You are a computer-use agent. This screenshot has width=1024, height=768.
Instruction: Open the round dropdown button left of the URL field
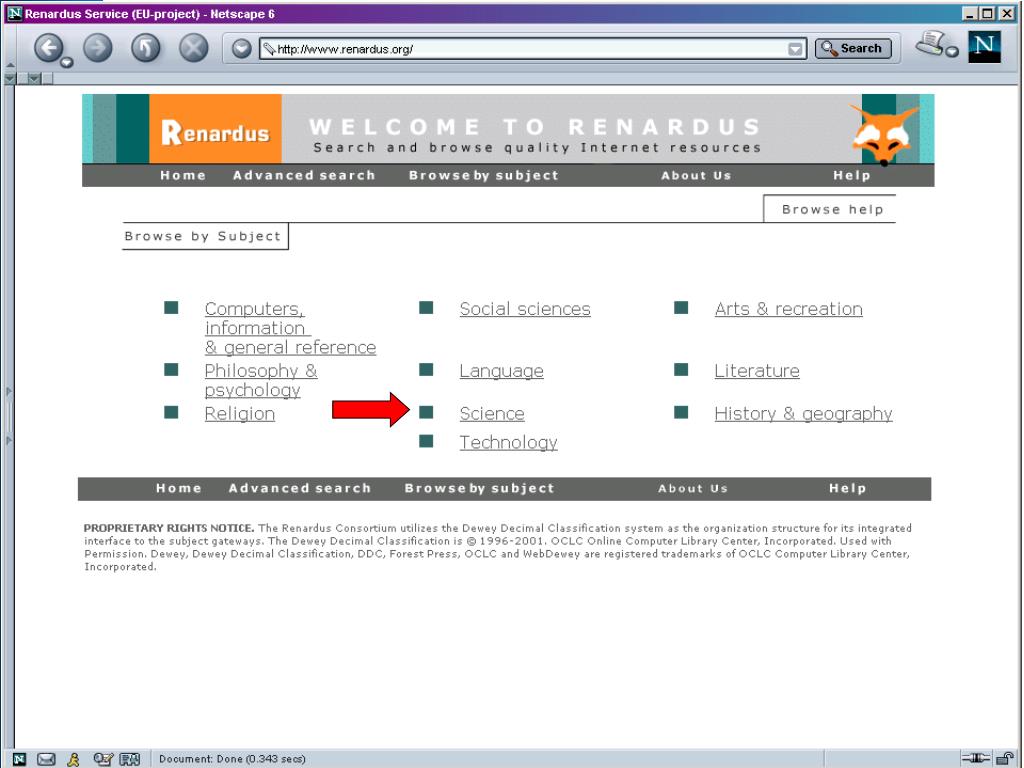point(242,48)
